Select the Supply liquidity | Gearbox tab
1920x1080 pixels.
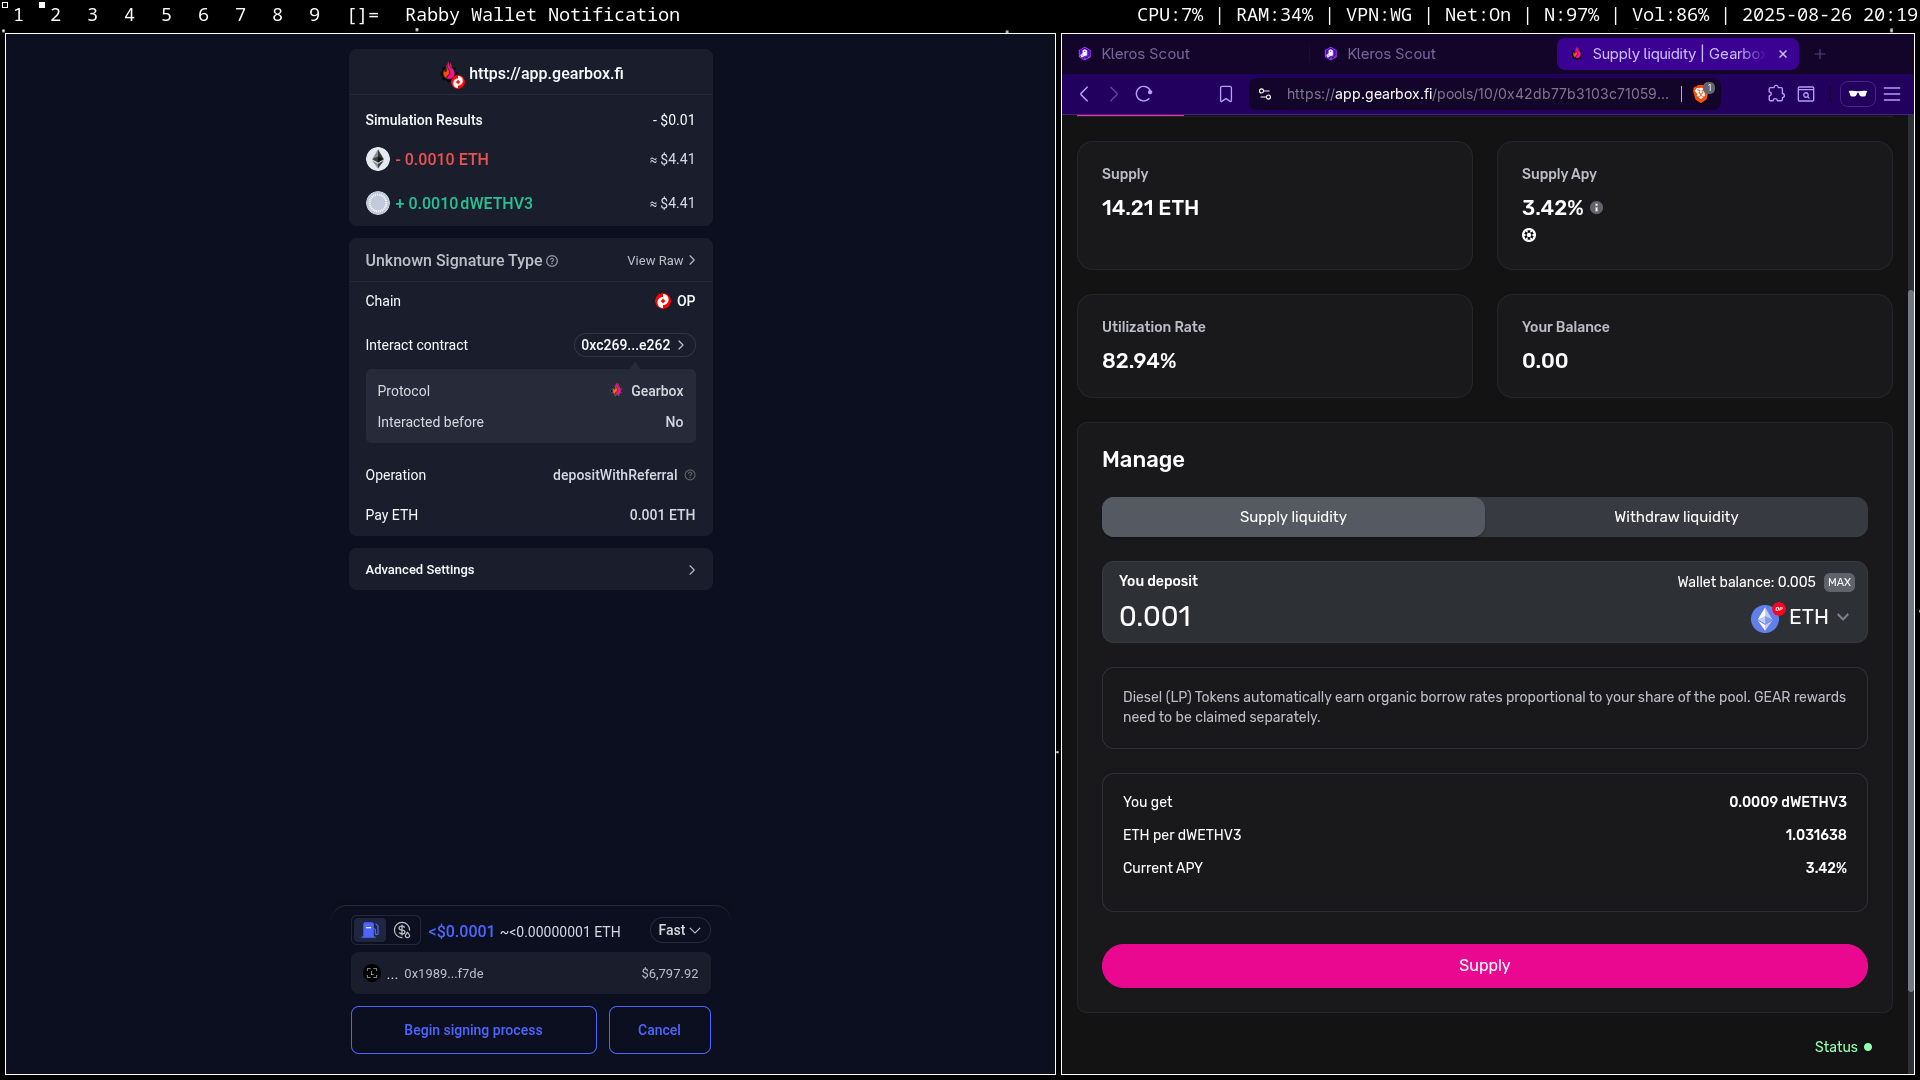(1677, 54)
